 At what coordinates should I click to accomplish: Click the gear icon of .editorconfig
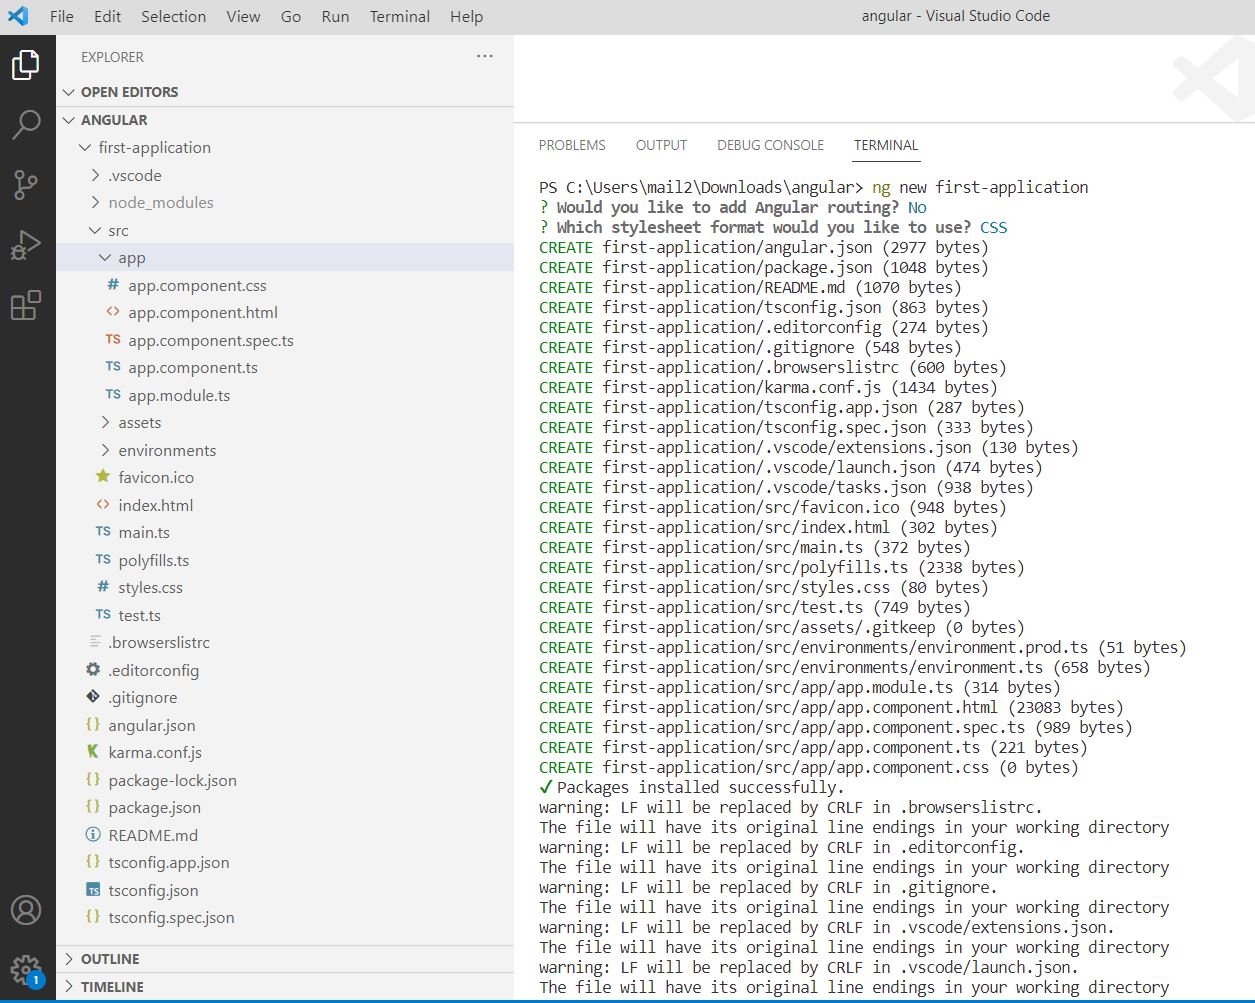(x=93, y=670)
